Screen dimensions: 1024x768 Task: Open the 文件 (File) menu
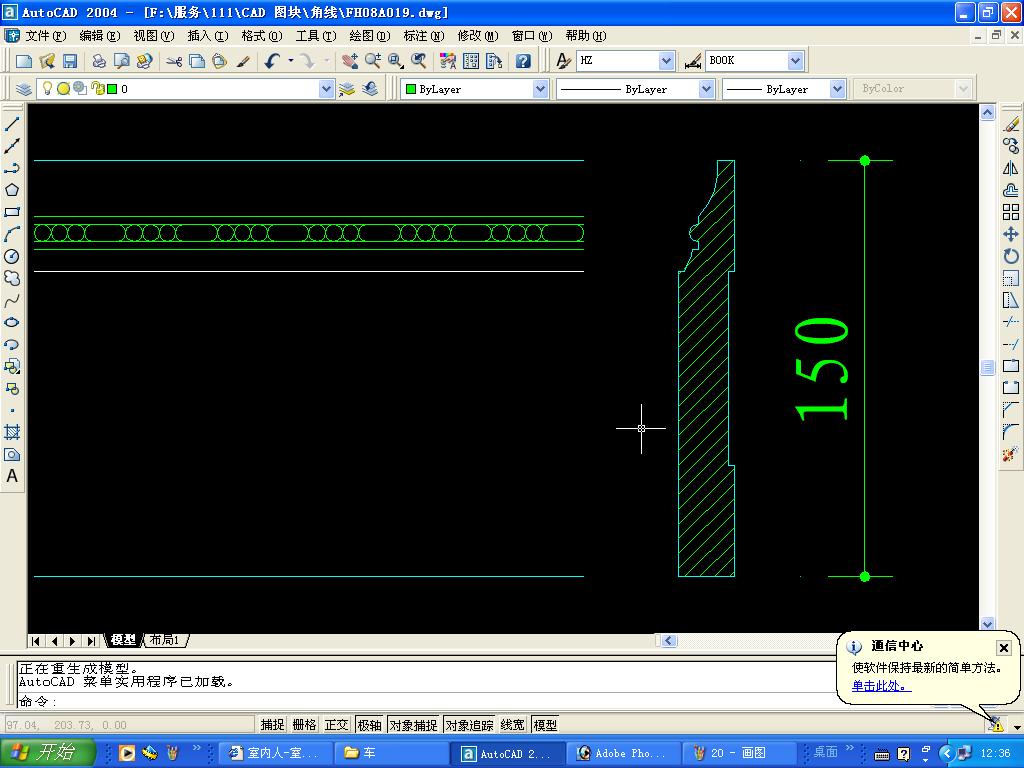pyautogui.click(x=45, y=35)
